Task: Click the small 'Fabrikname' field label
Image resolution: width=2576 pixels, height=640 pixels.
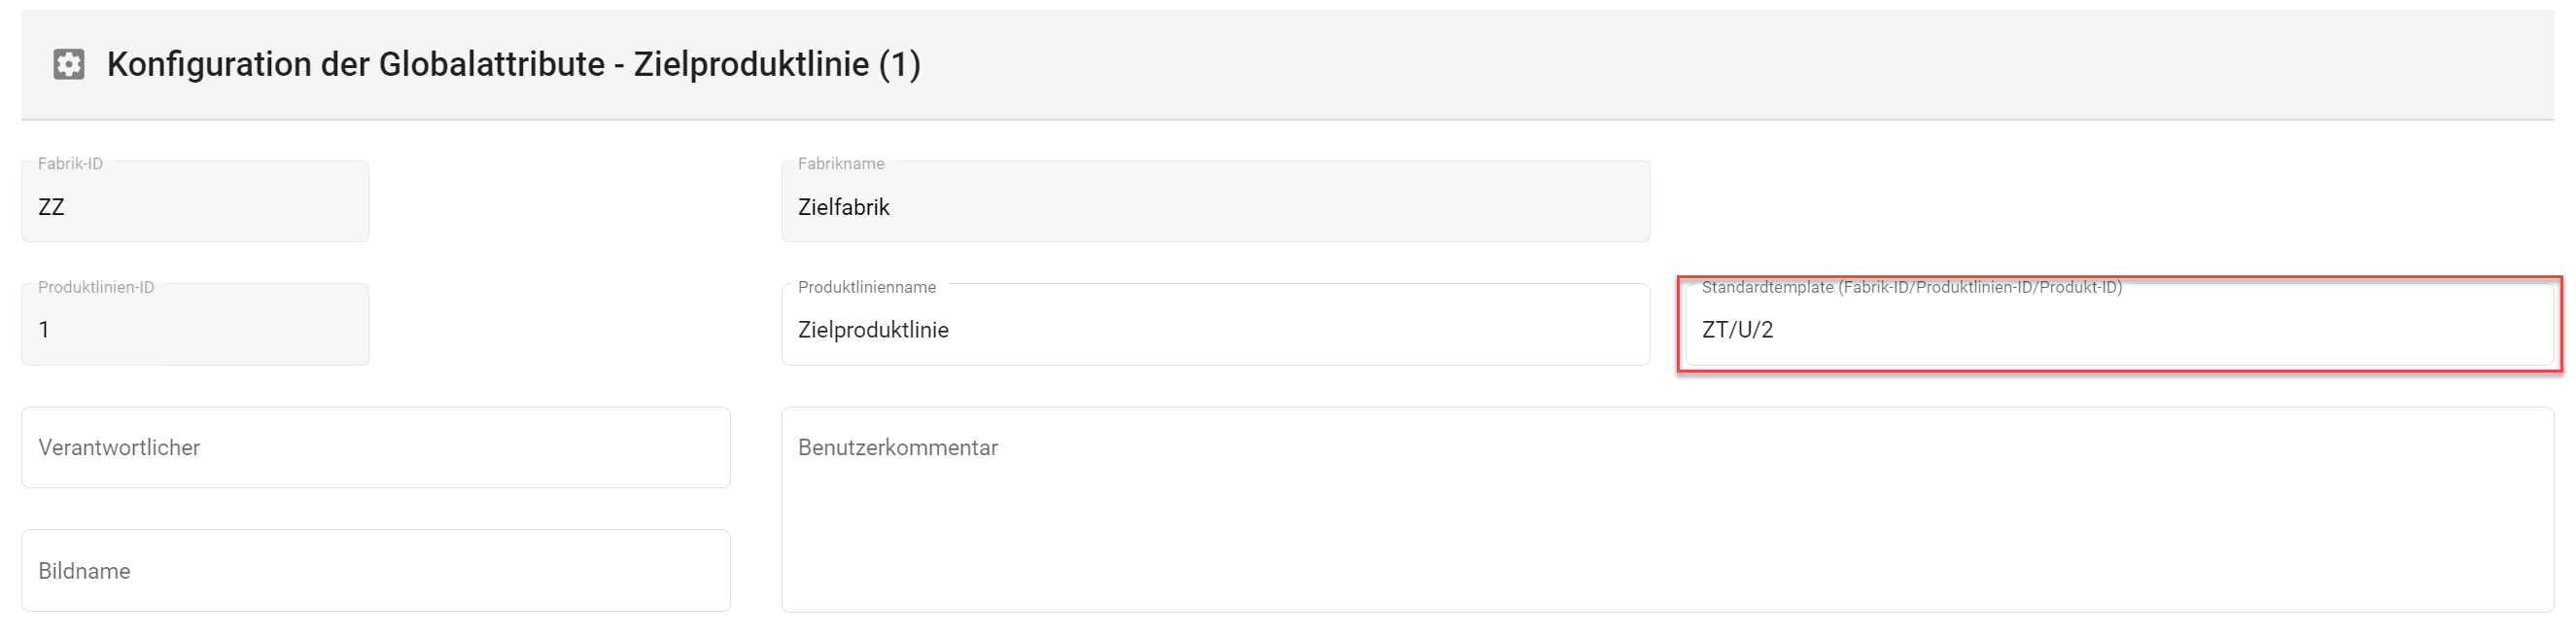Action: click(840, 164)
